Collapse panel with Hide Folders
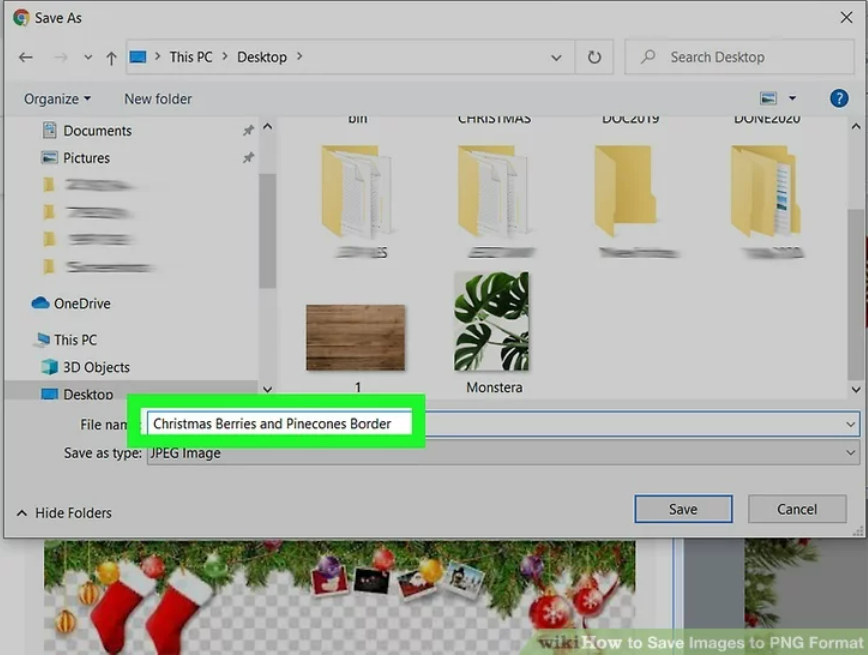This screenshot has height=663, width=868. pyautogui.click(x=64, y=513)
